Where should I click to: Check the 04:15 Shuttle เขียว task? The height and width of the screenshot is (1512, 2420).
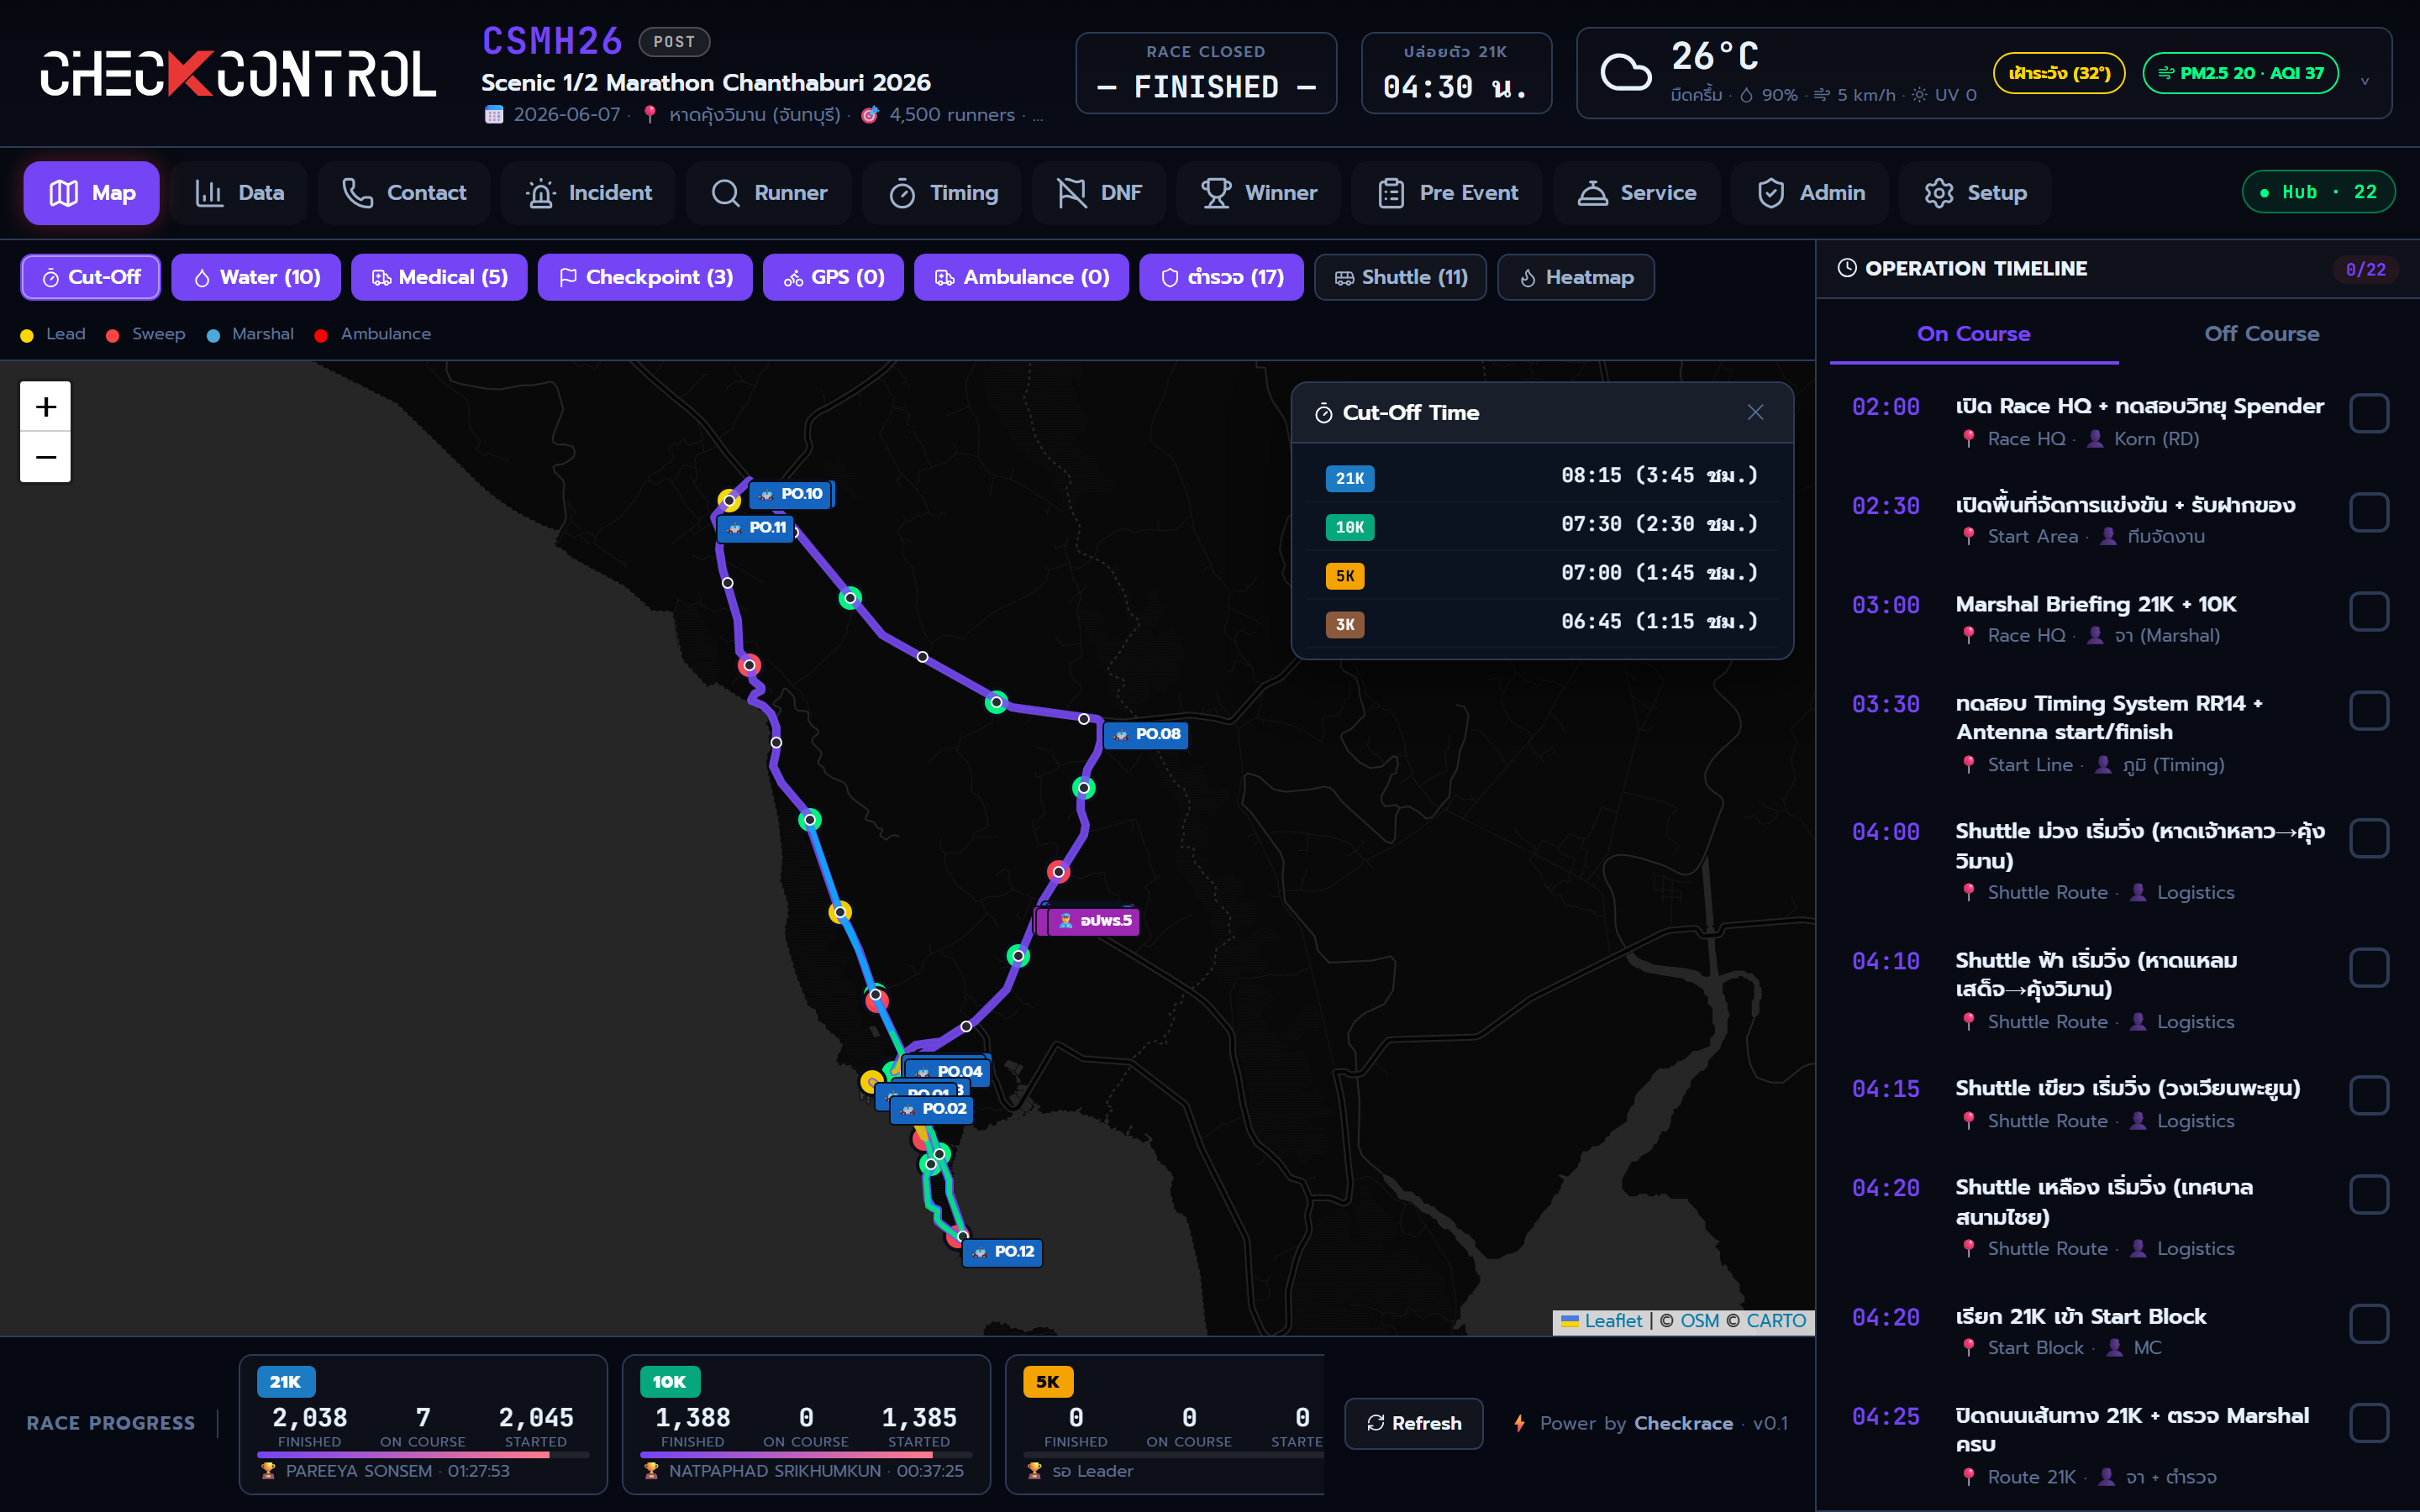pos(2369,1095)
